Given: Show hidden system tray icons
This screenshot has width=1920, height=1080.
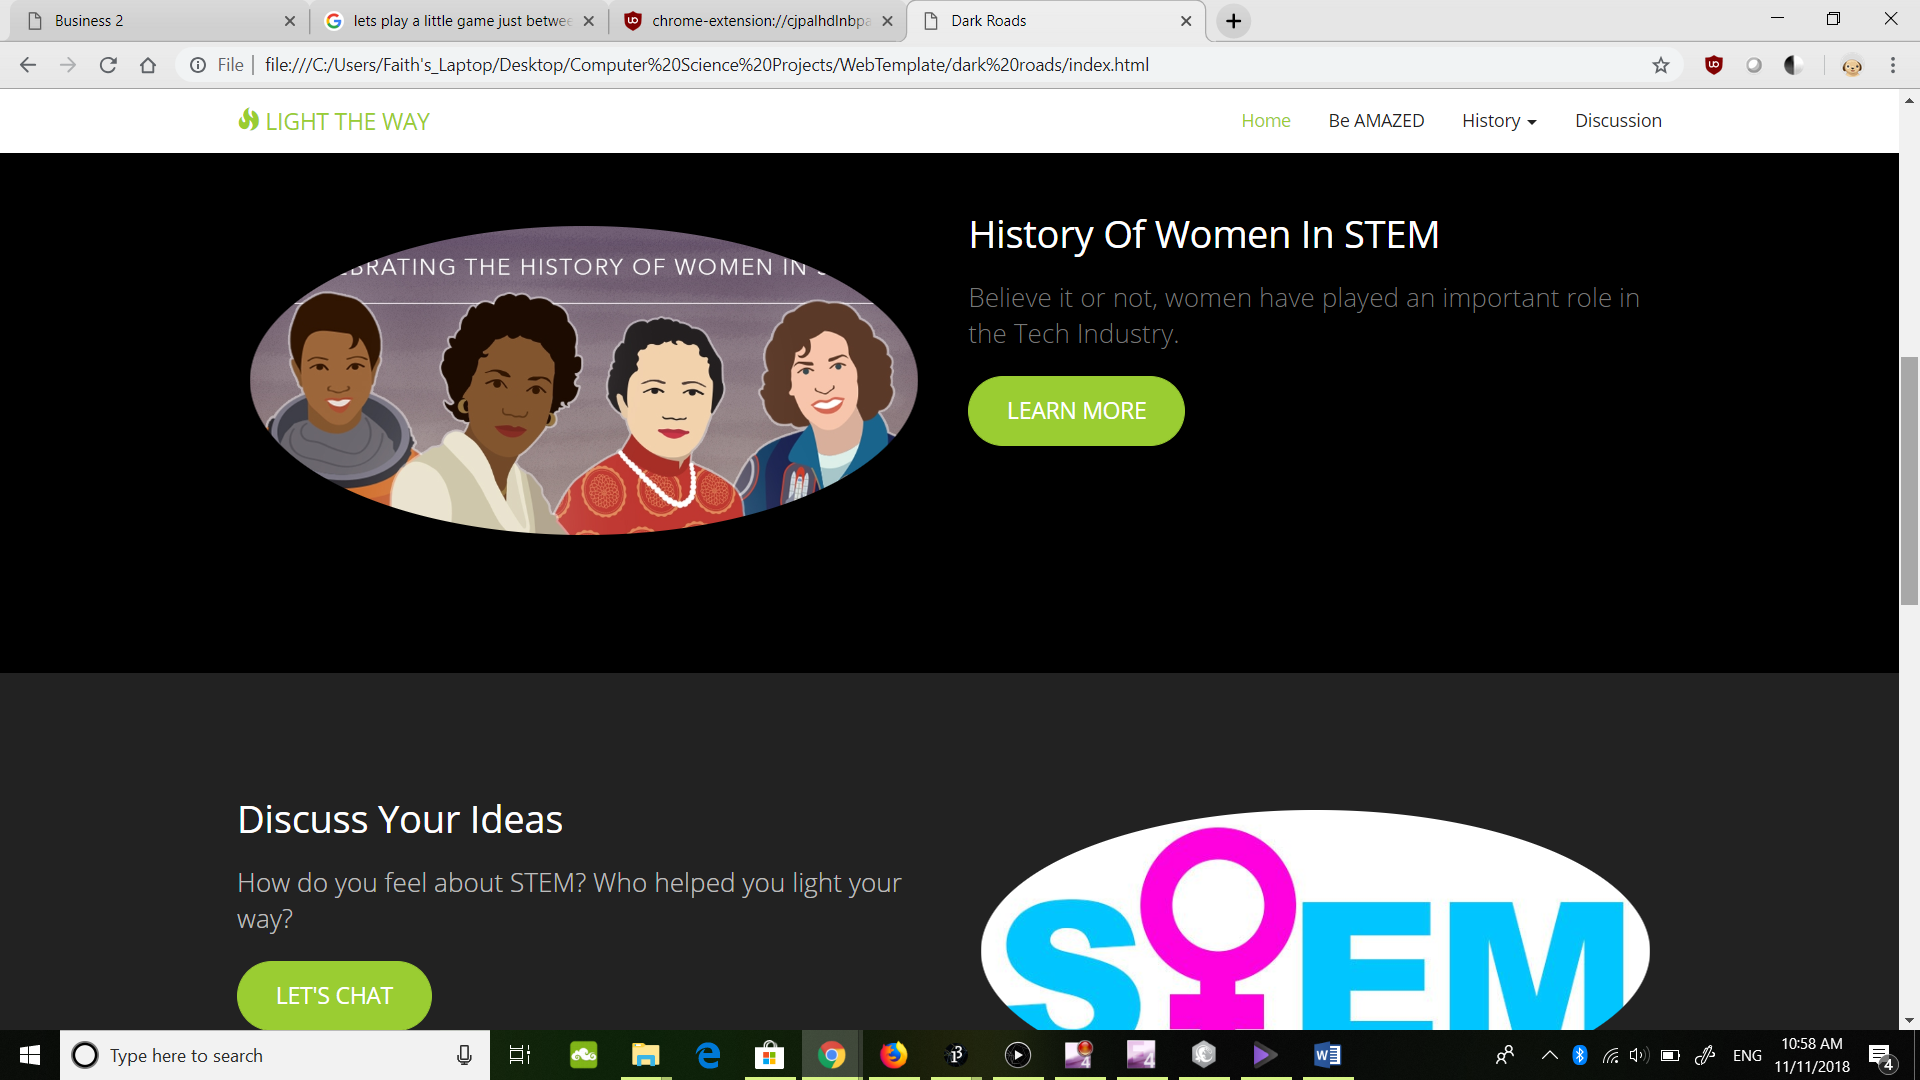Looking at the screenshot, I should tap(1549, 1055).
